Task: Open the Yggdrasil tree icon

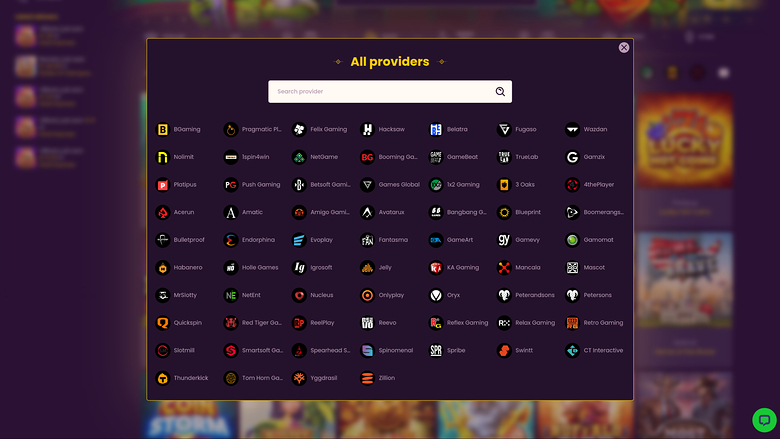Action: pyautogui.click(x=299, y=378)
